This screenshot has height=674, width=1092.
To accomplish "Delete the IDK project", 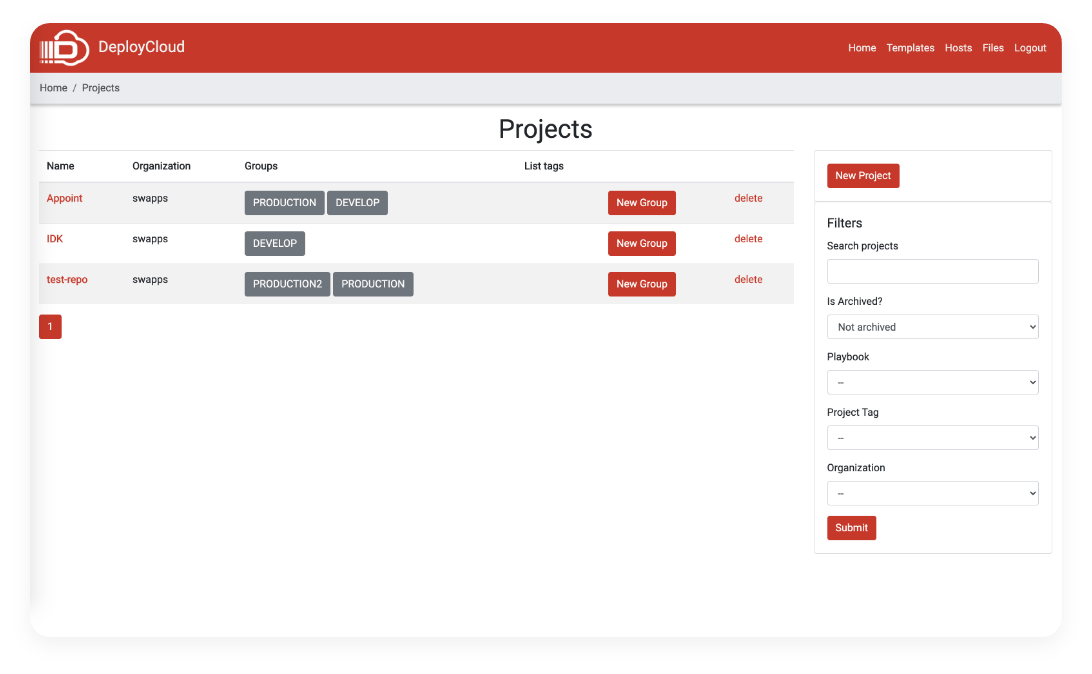I will click(748, 239).
